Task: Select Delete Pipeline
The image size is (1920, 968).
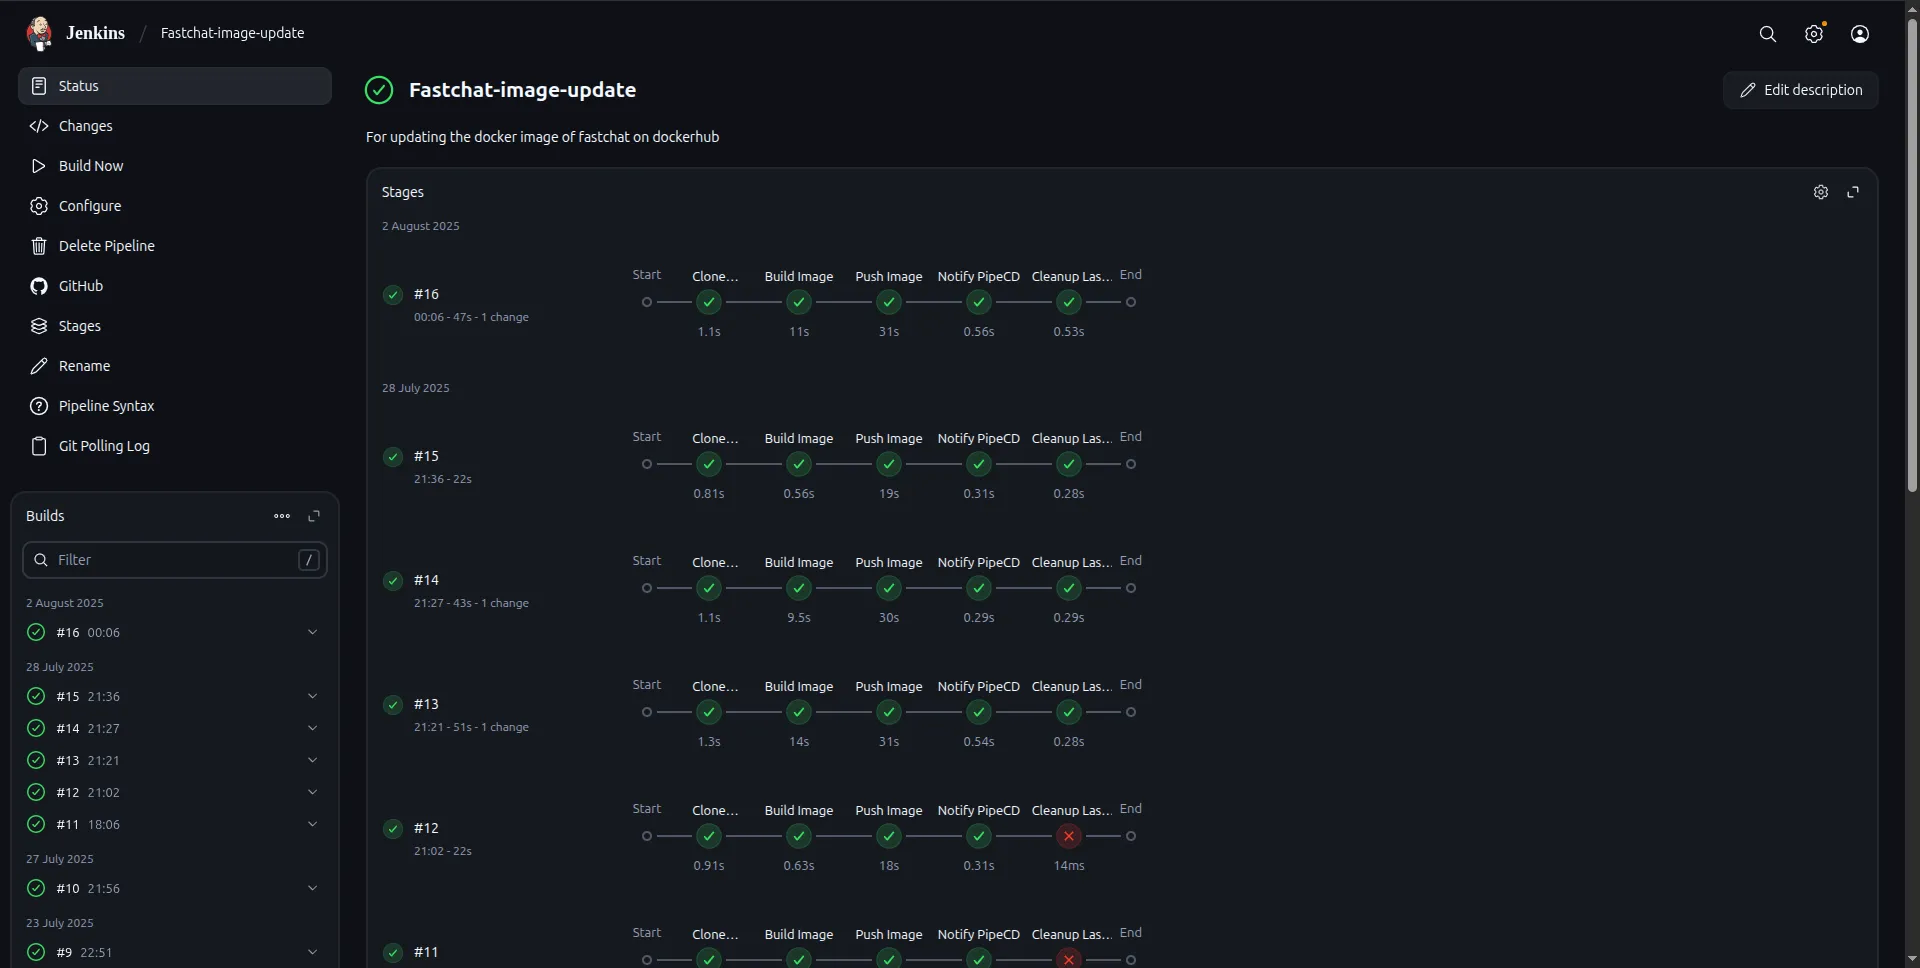Action: click(x=175, y=246)
